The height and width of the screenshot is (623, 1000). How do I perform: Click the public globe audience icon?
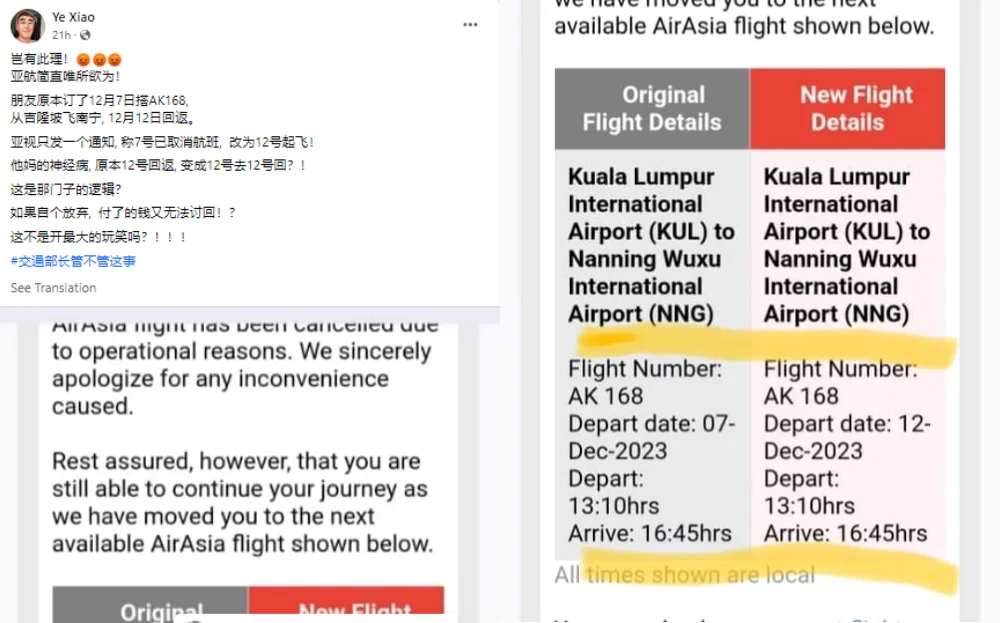[x=85, y=35]
